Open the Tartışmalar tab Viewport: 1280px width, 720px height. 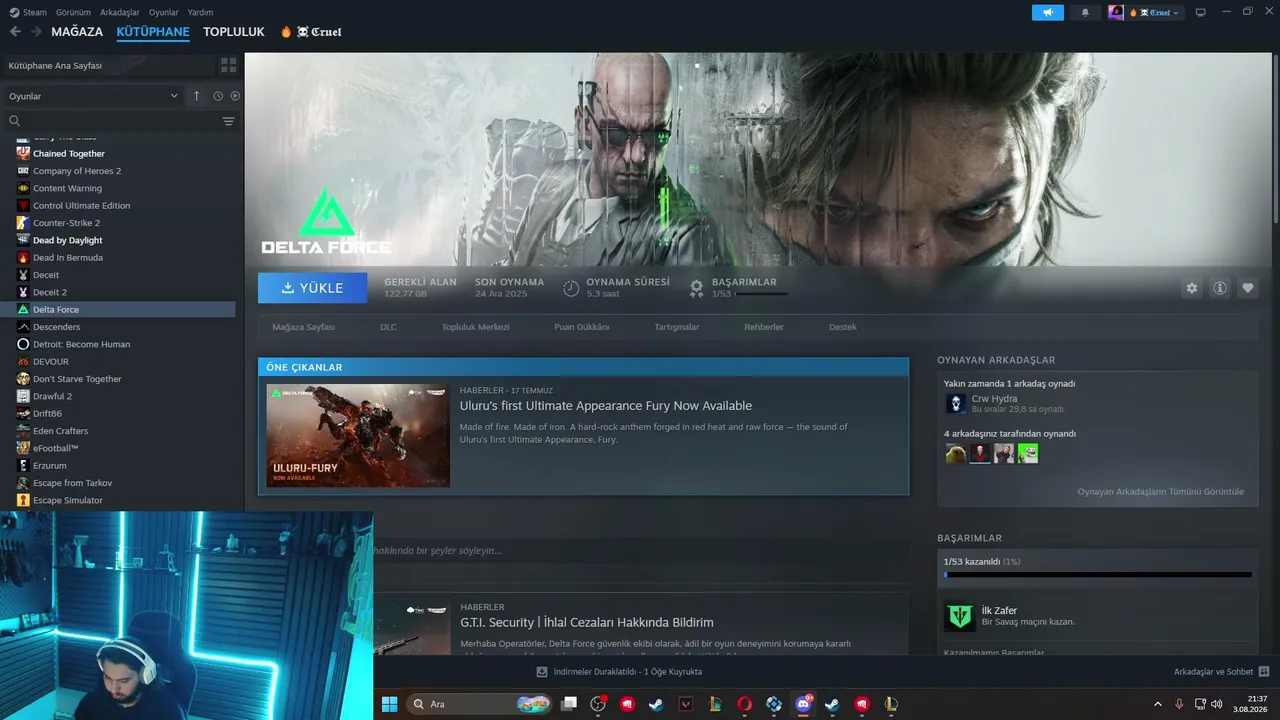click(677, 327)
